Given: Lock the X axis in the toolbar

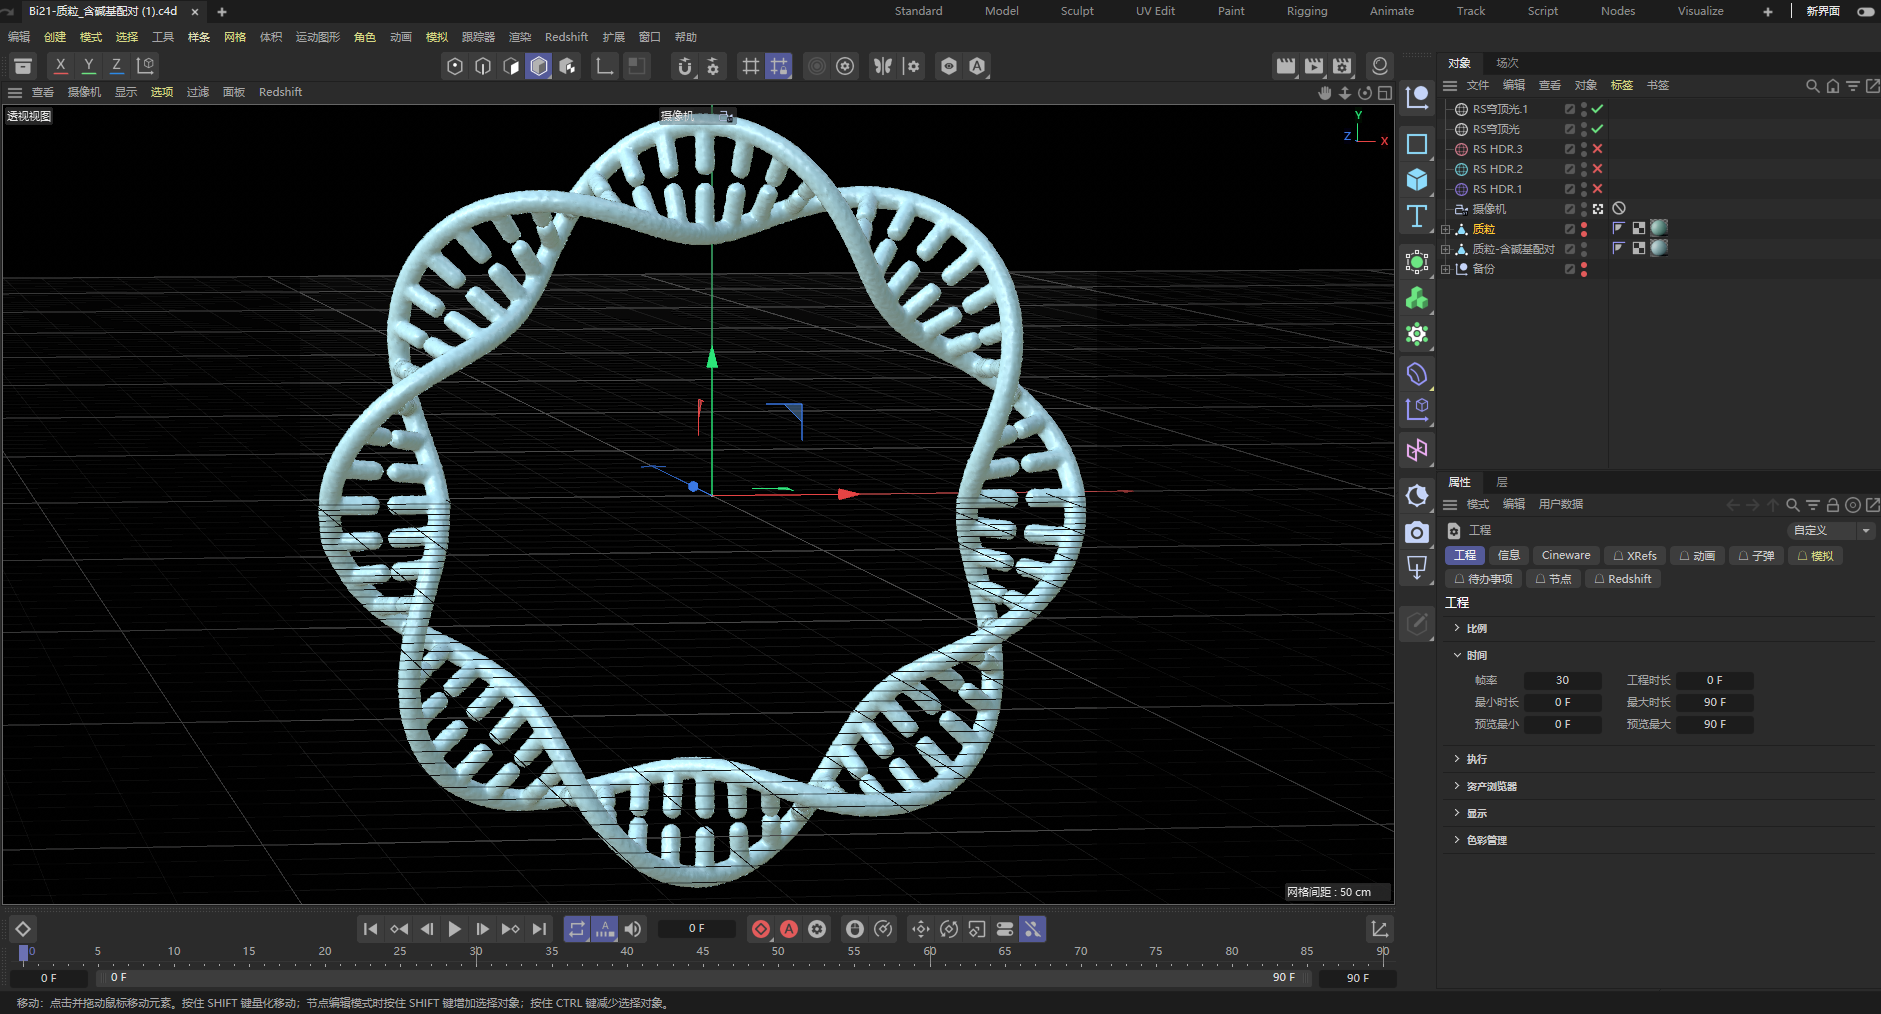Looking at the screenshot, I should coord(61,66).
